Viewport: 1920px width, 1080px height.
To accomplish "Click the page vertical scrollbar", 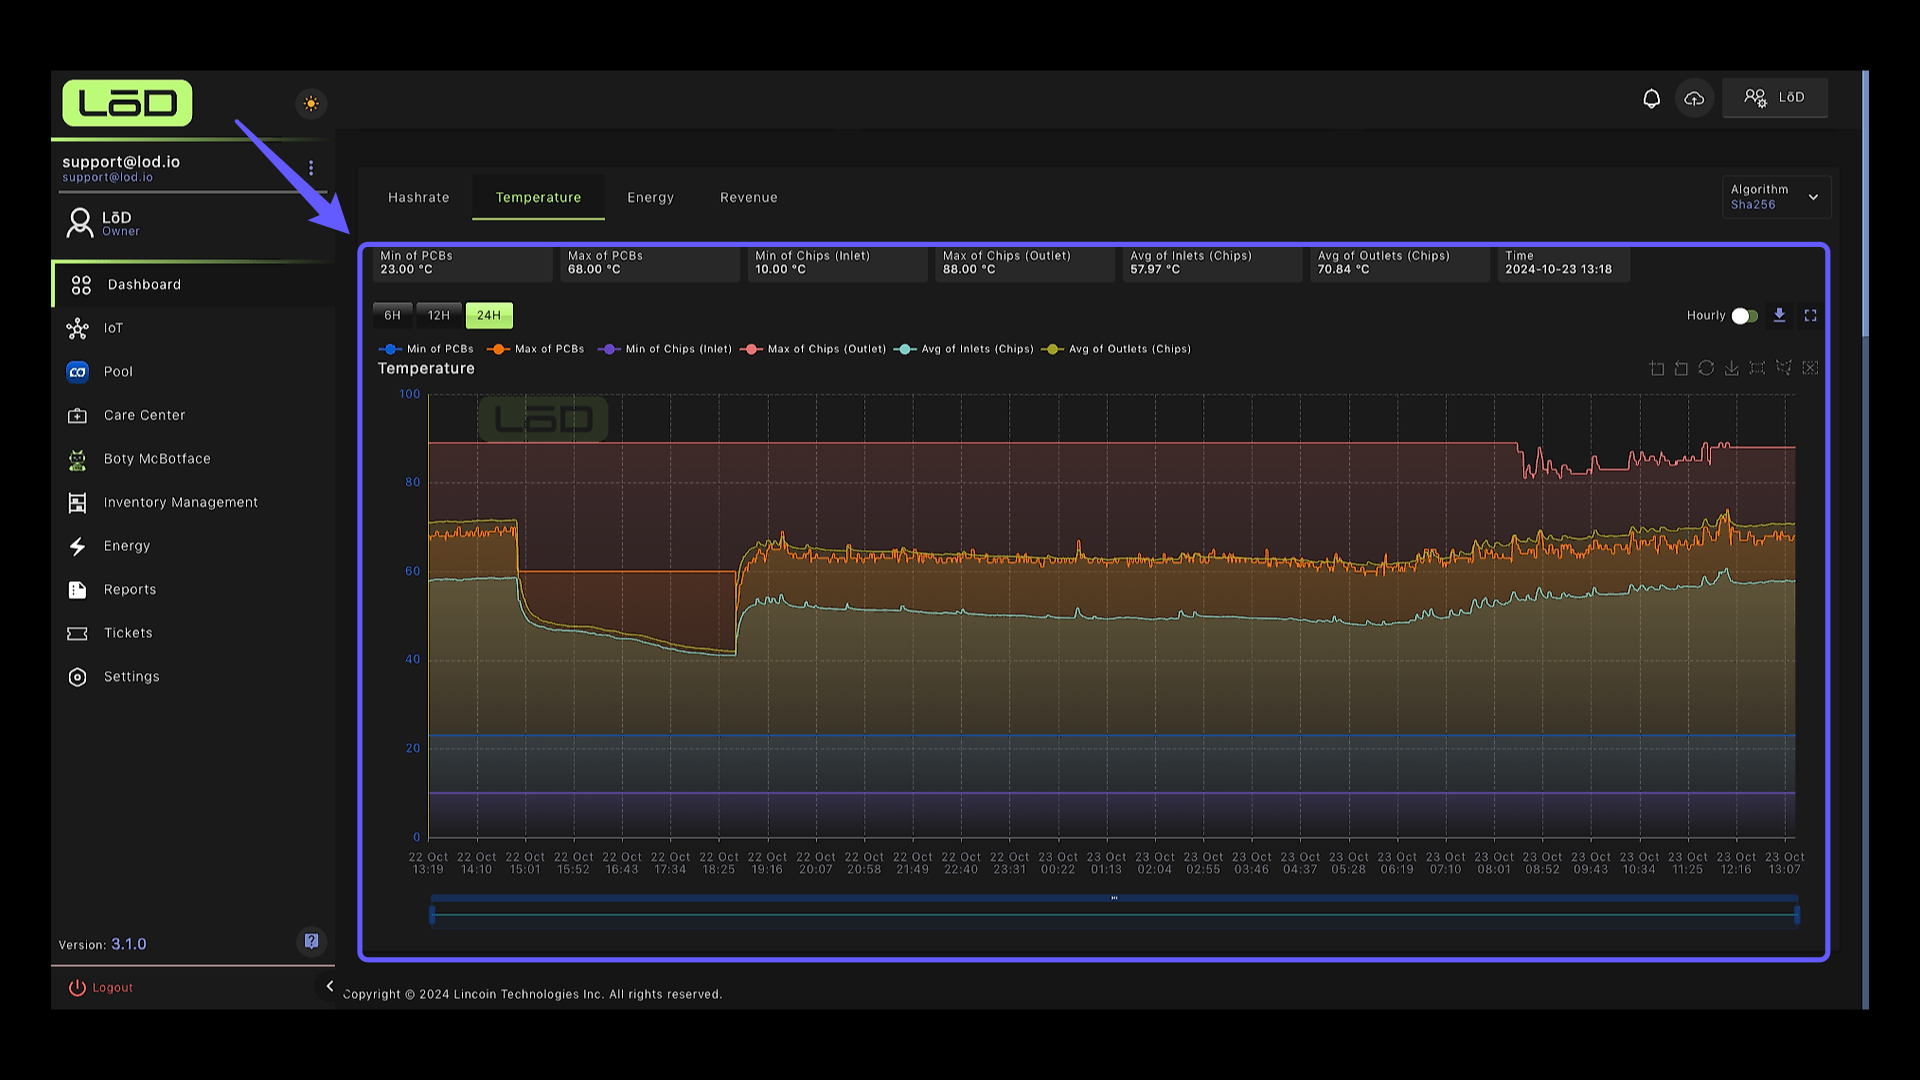I will (x=1865, y=203).
